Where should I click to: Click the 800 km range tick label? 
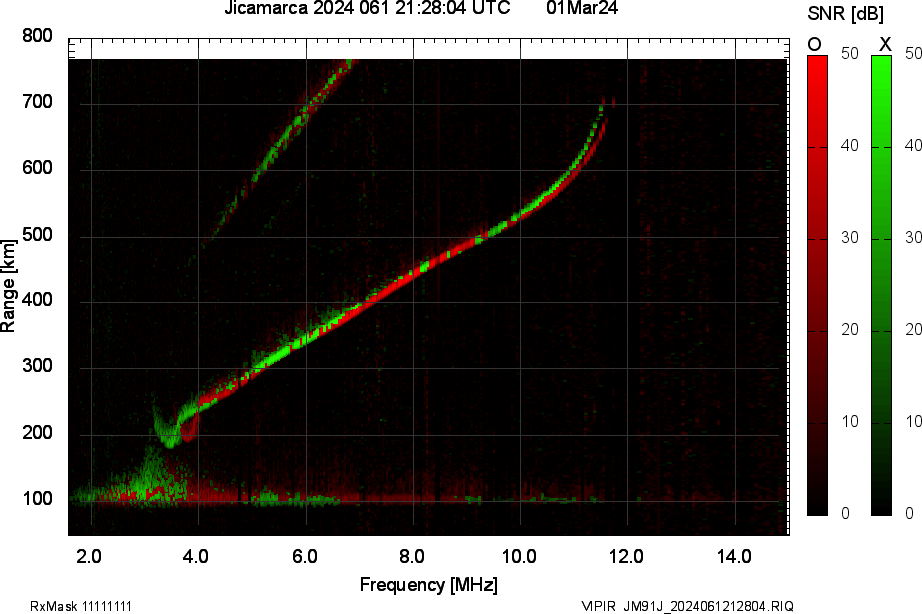point(37,36)
